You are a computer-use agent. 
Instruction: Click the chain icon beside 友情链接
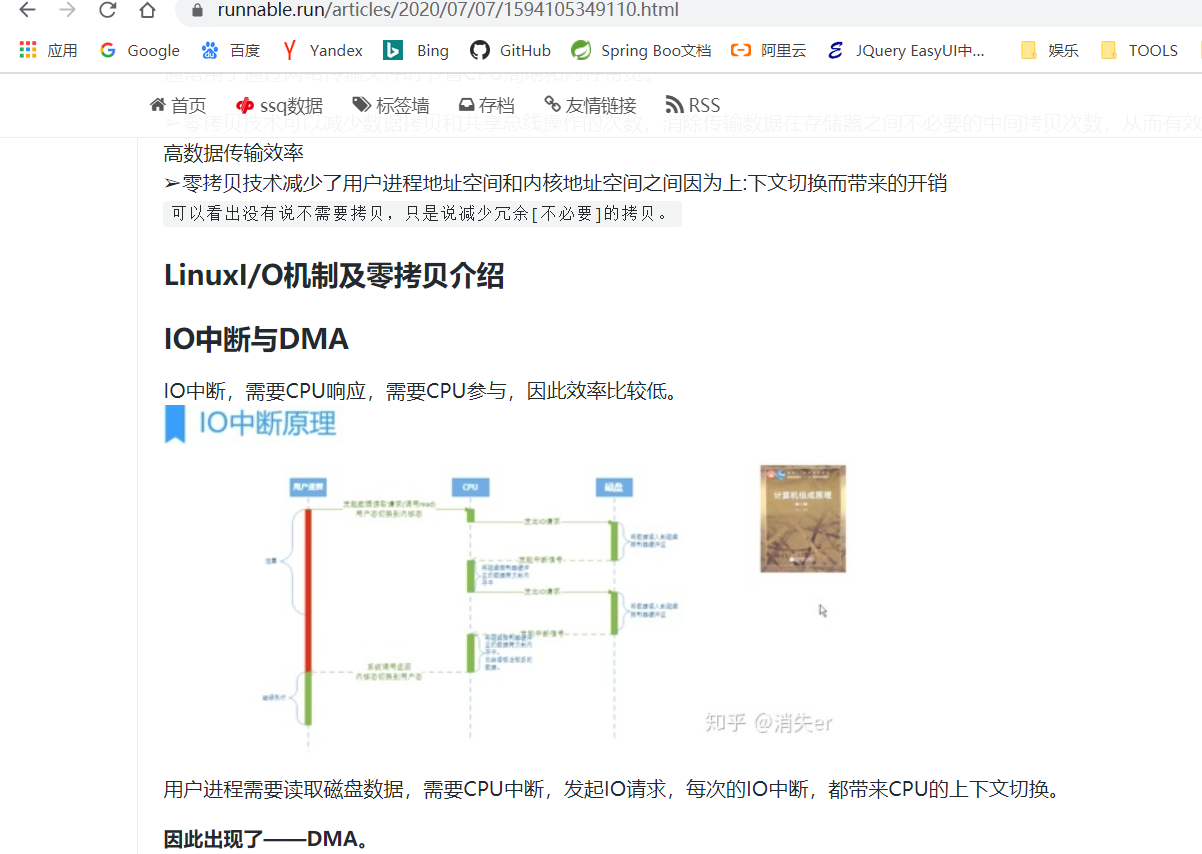[553, 105]
